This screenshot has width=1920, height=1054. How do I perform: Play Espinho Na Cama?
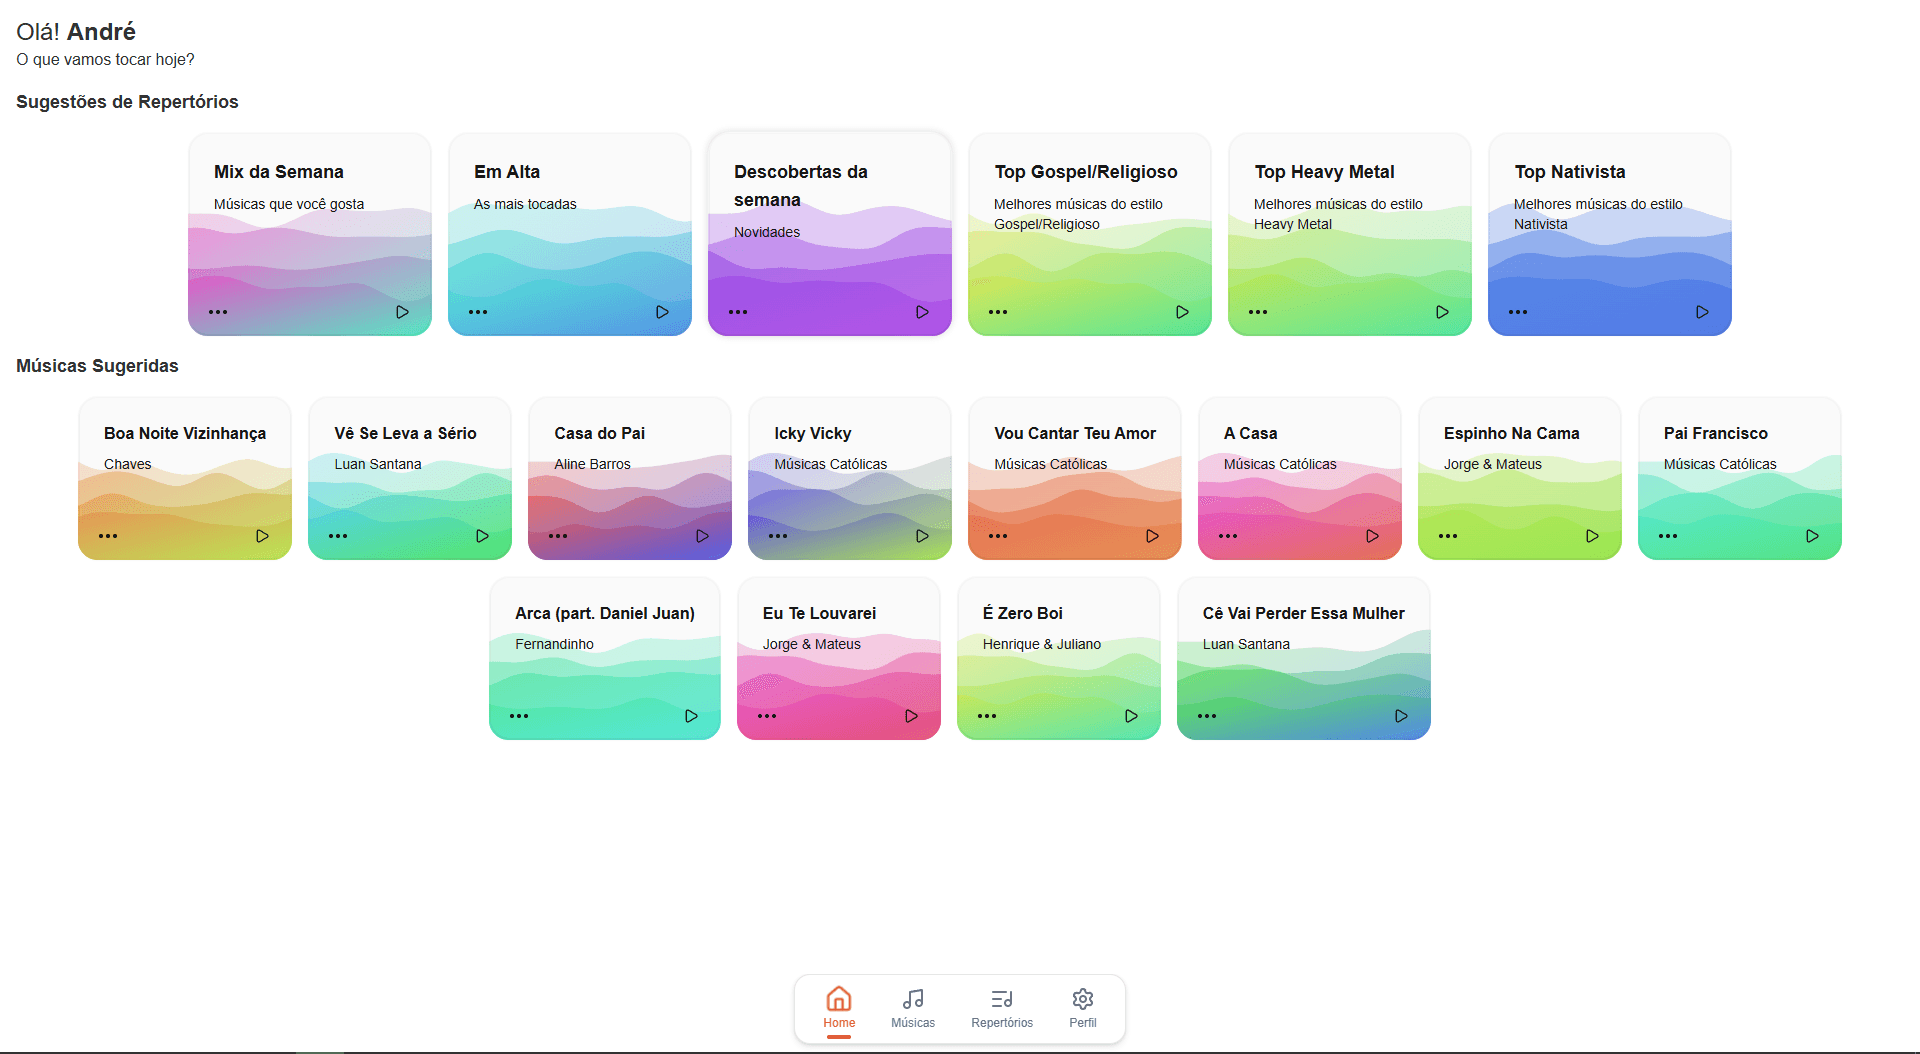pyautogui.click(x=1592, y=535)
